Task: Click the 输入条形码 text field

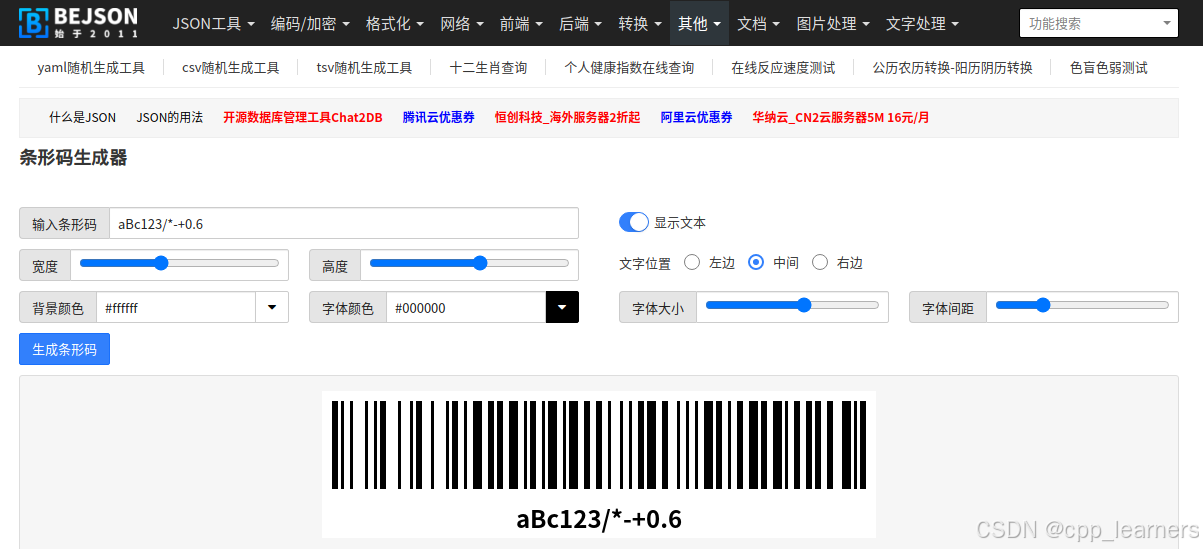Action: pyautogui.click(x=344, y=223)
